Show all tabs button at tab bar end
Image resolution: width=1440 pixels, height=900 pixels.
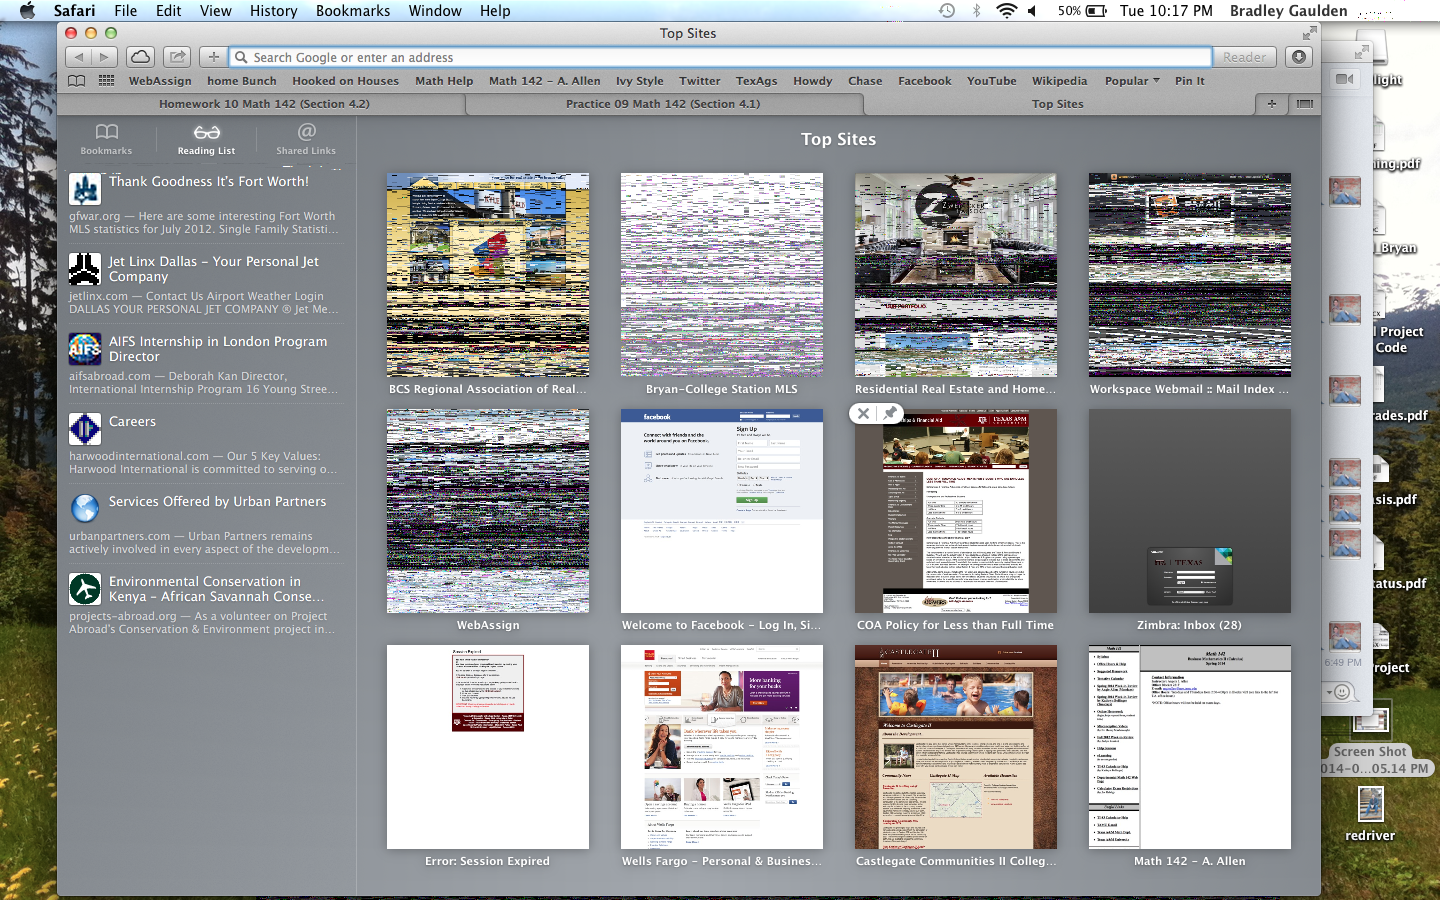coord(1304,104)
